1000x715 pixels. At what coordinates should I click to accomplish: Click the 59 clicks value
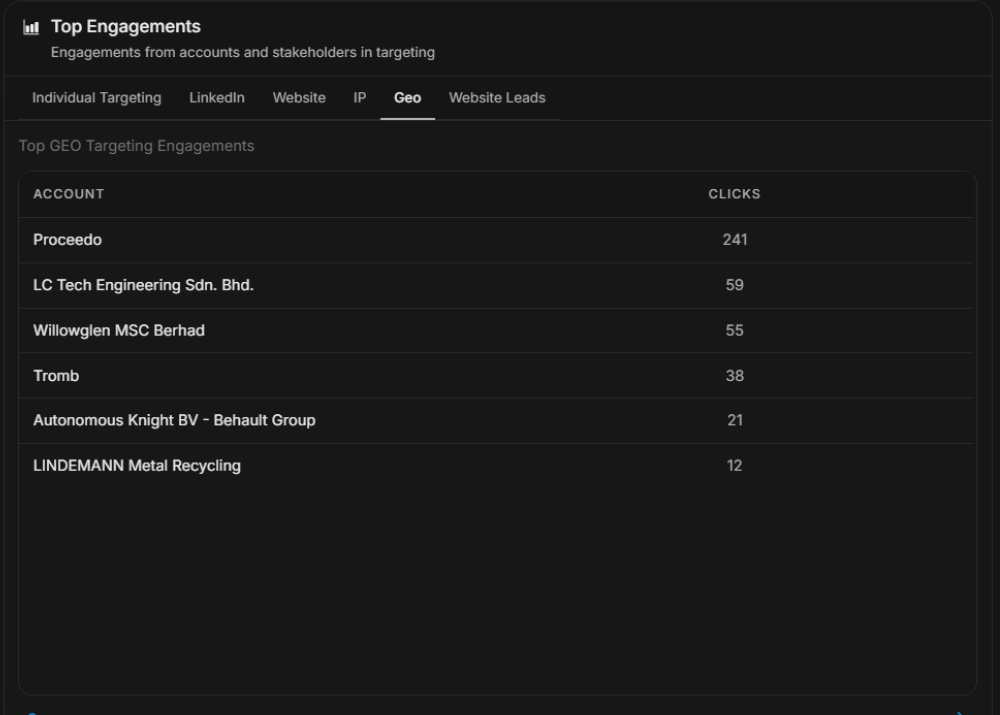coord(735,285)
